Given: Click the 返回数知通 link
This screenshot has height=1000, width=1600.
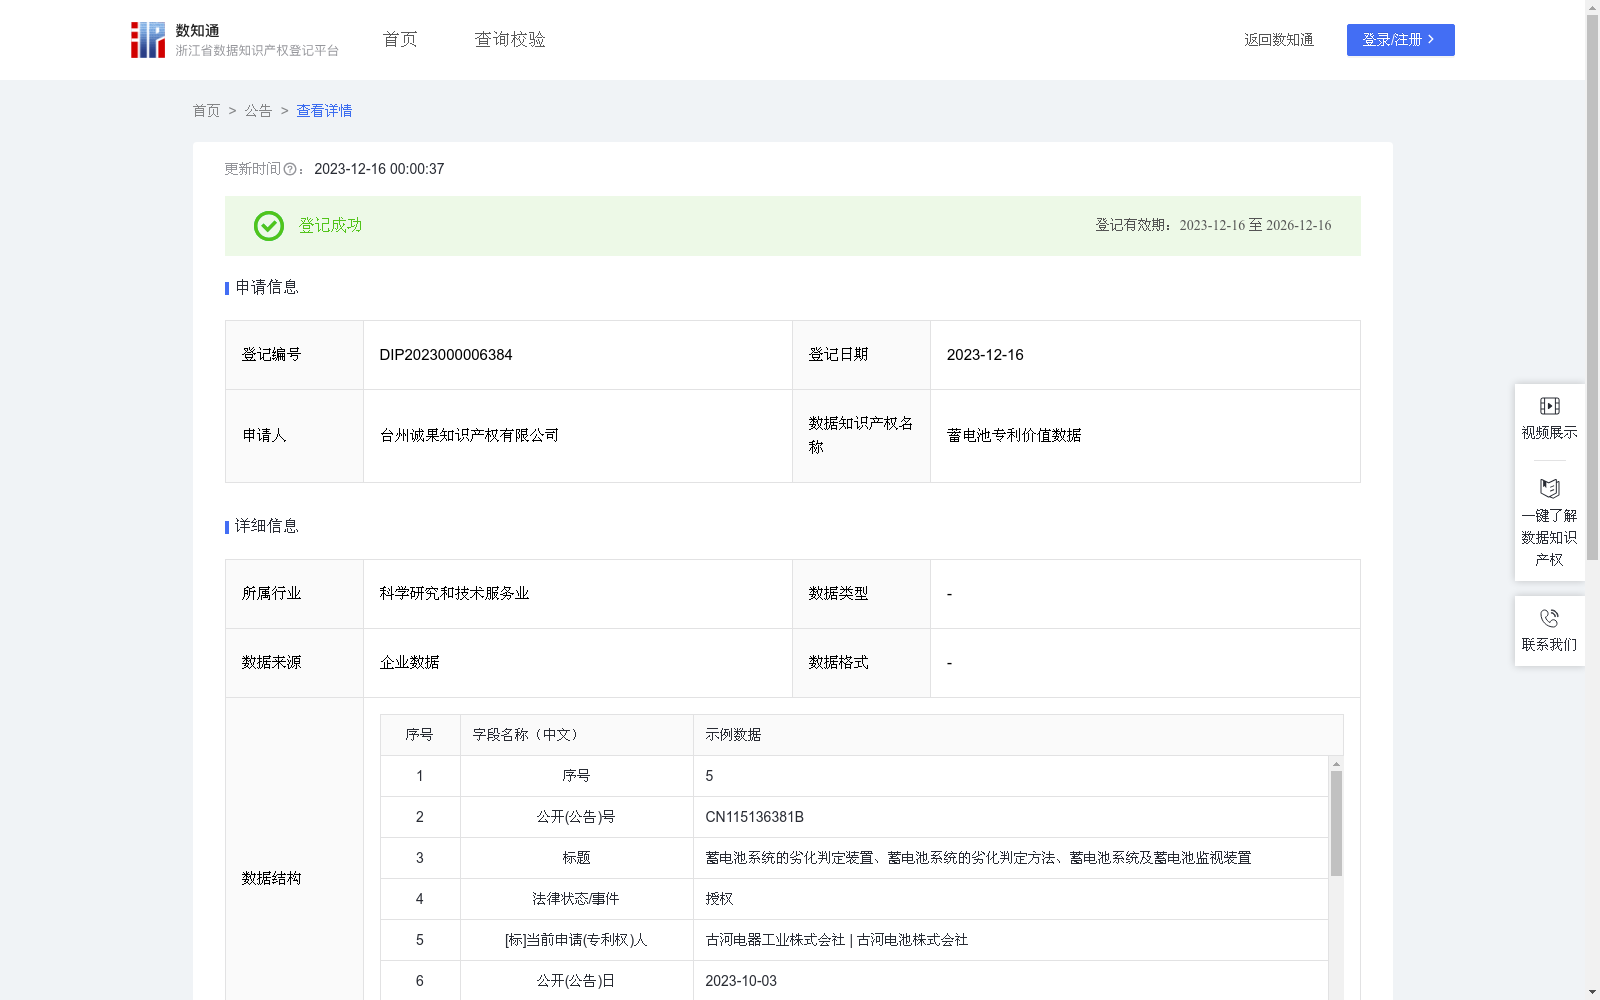Looking at the screenshot, I should 1279,40.
